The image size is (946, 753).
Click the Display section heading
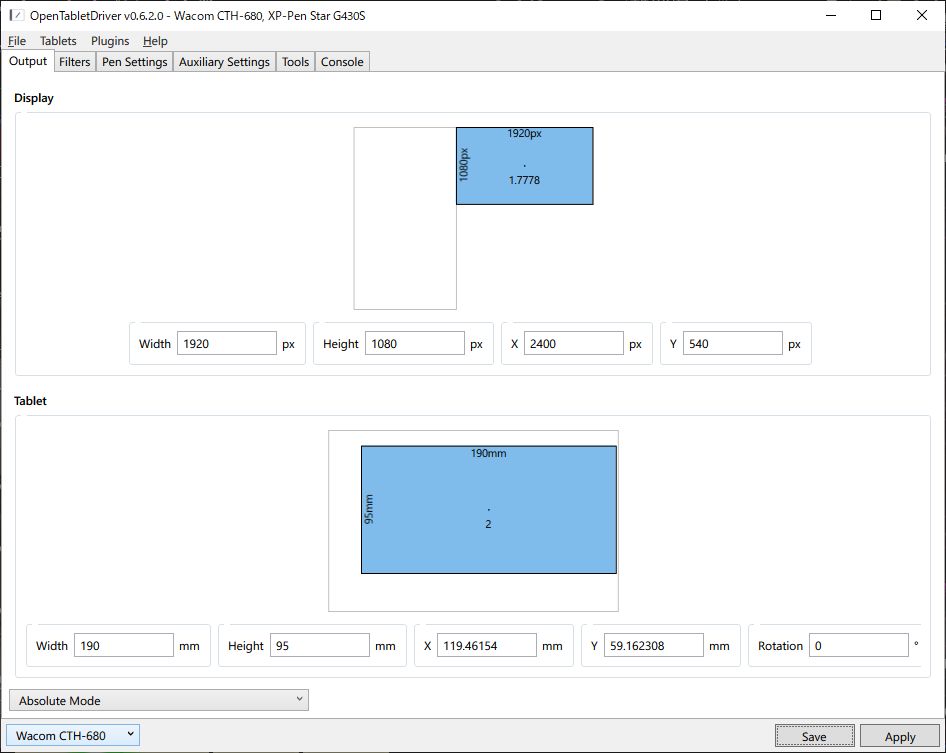pos(34,98)
